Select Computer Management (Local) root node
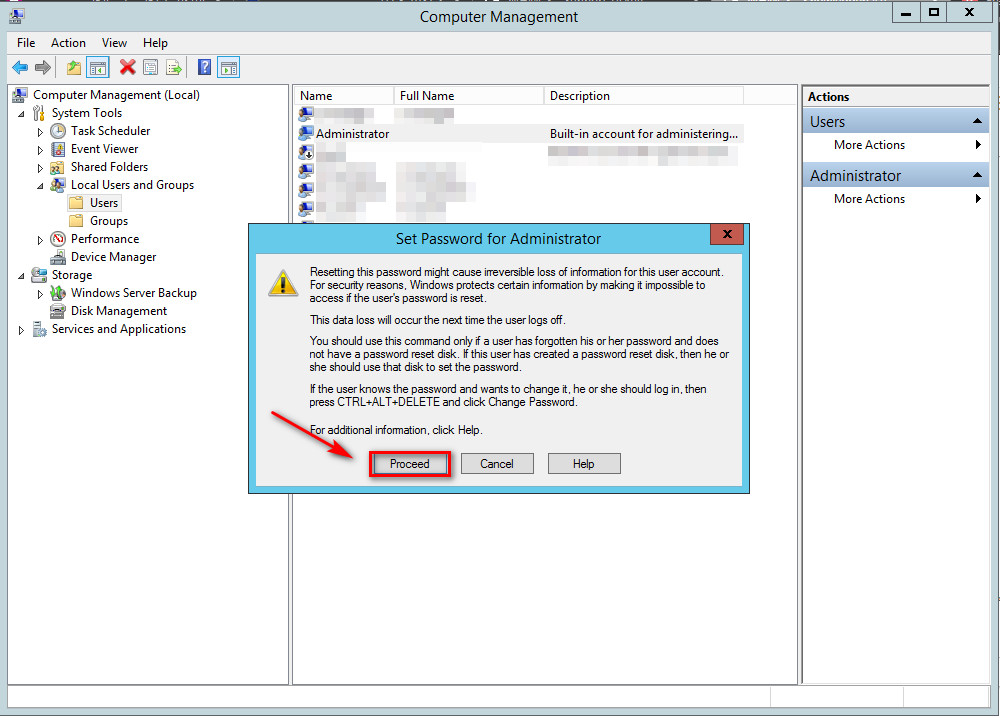1000x718 pixels. 116,94
